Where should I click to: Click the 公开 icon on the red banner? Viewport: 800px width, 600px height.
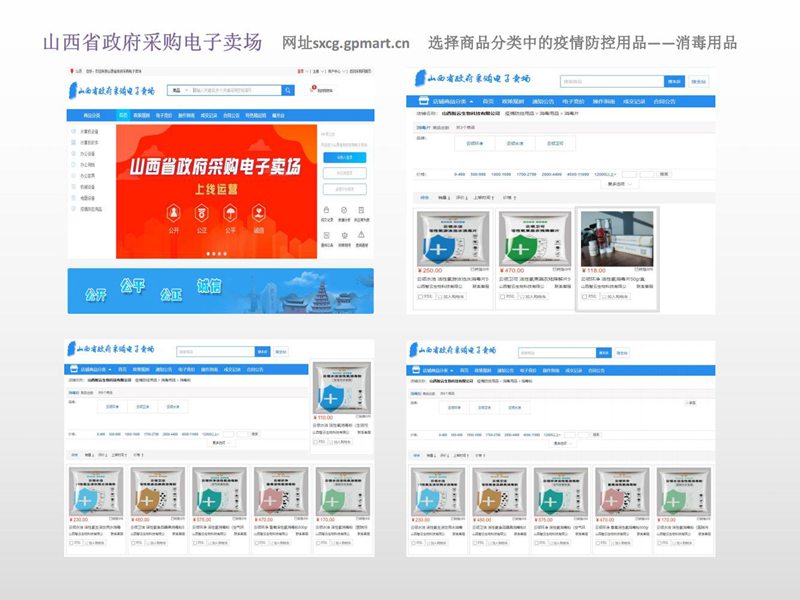[x=175, y=212]
